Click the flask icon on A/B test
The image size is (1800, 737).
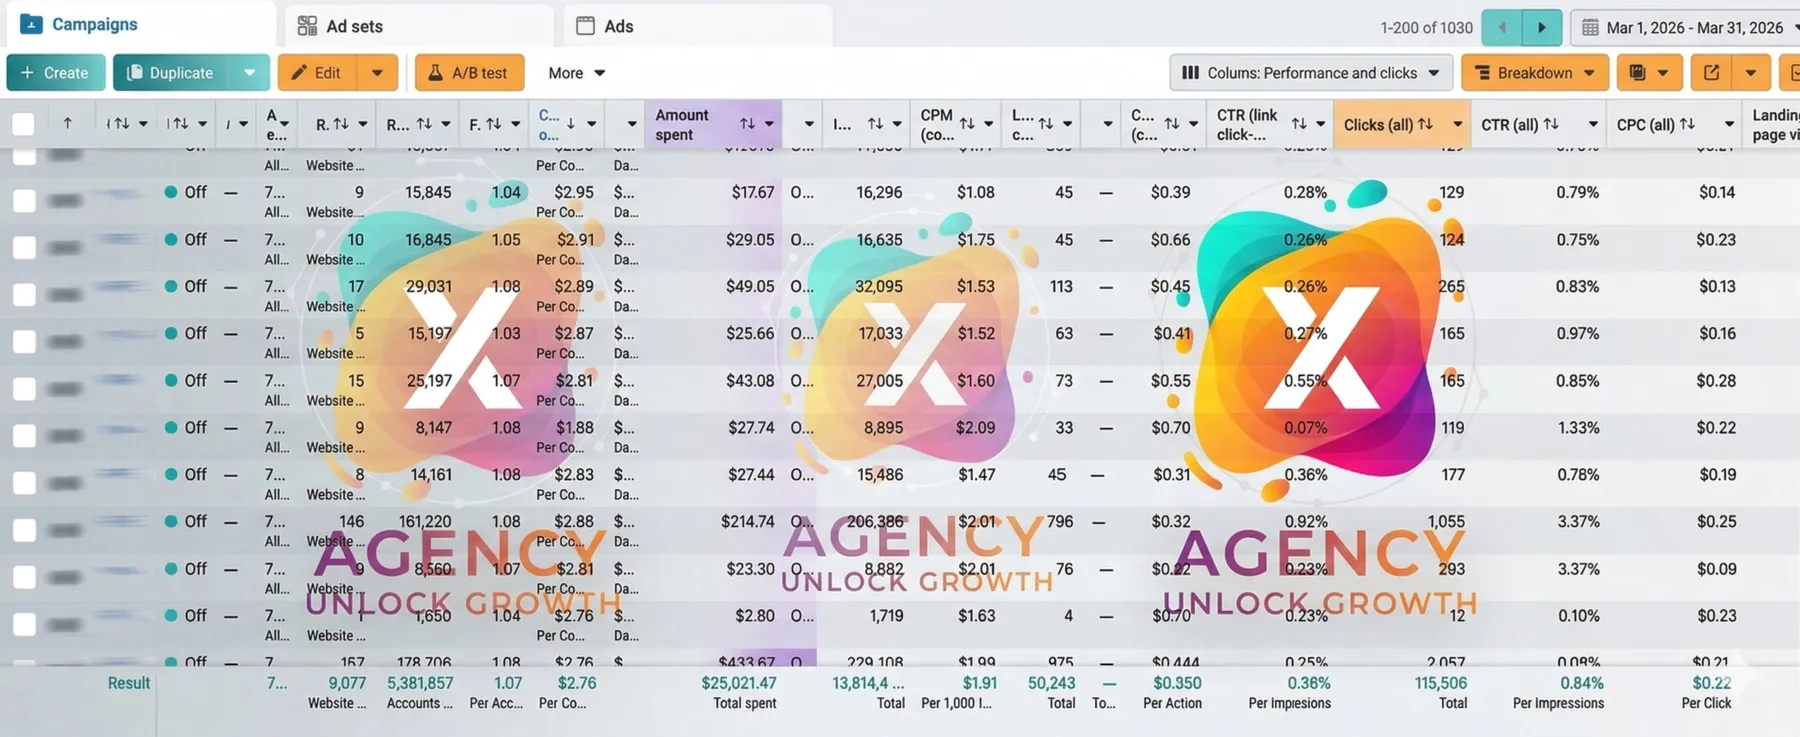(x=435, y=73)
